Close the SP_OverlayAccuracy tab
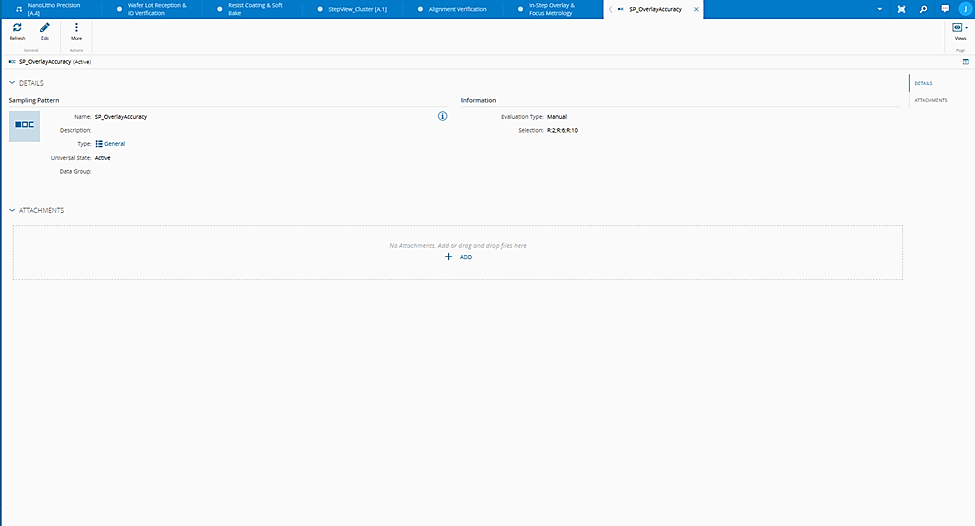Screen dimensions: 975x526 click(696, 9)
